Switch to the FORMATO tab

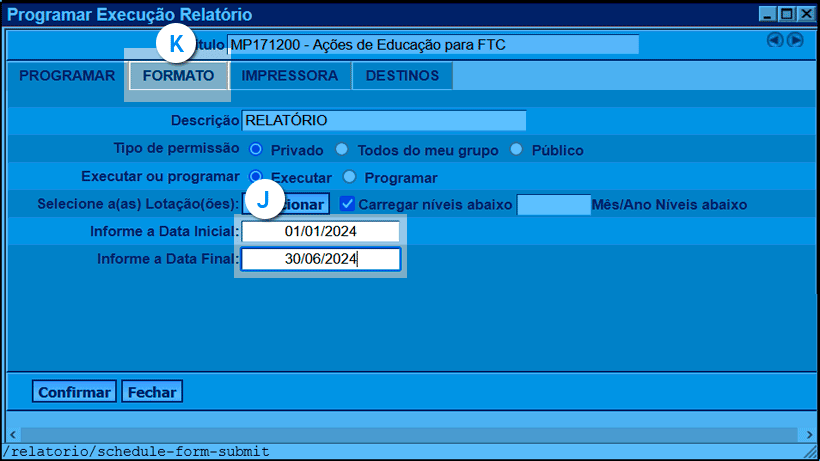178,76
